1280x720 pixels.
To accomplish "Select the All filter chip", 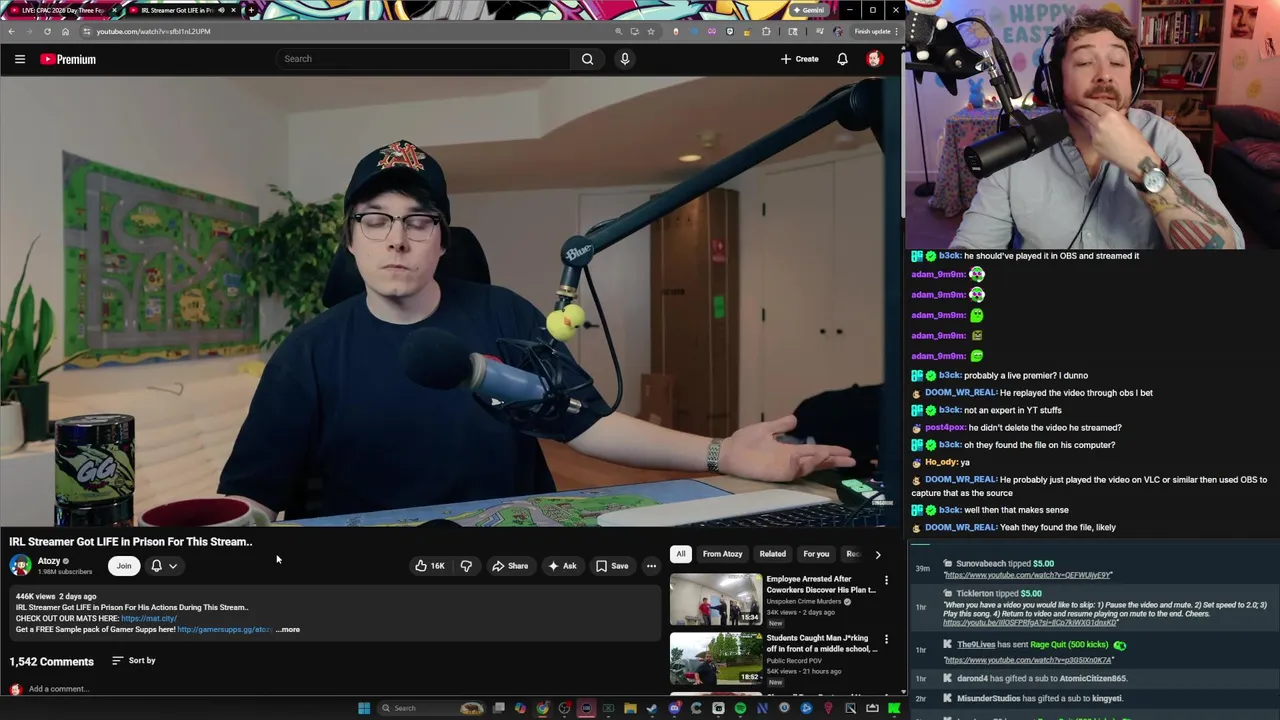I will tap(681, 554).
